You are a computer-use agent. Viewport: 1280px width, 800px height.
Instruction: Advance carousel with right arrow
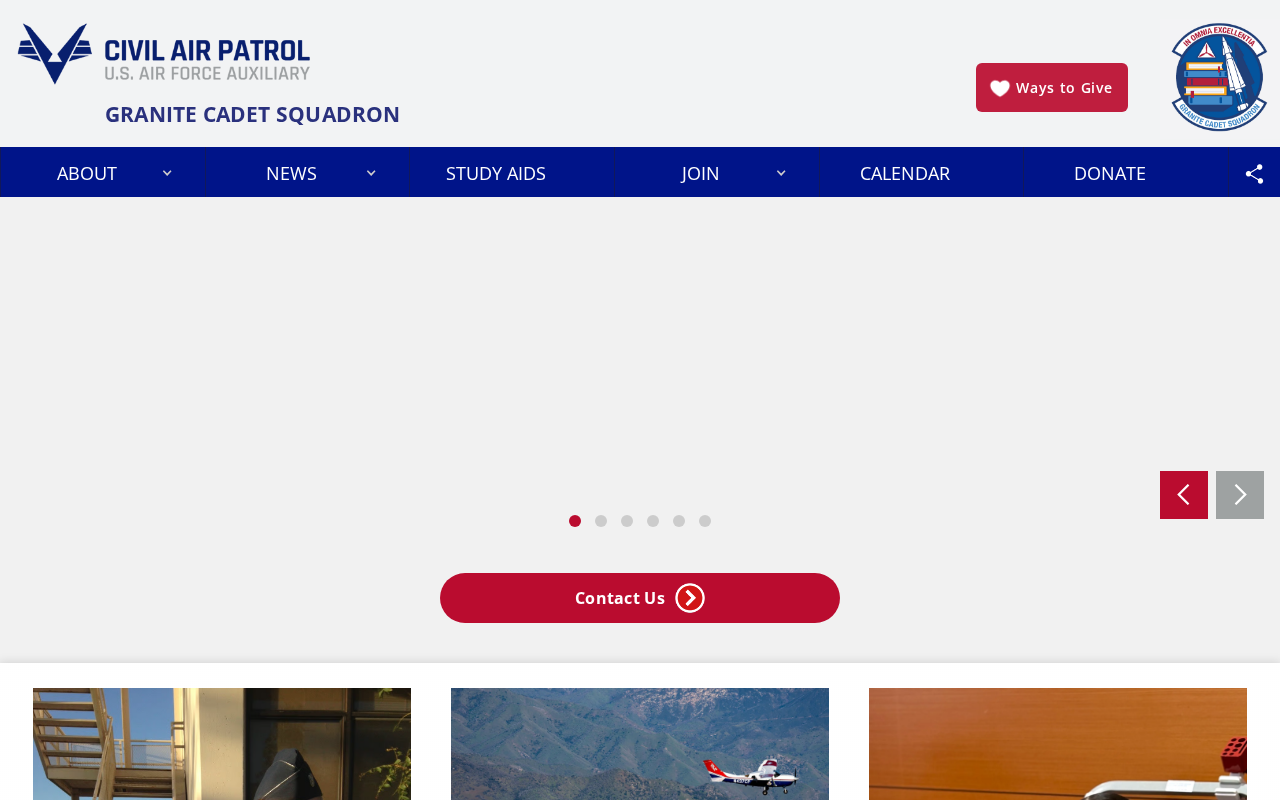coord(1240,495)
